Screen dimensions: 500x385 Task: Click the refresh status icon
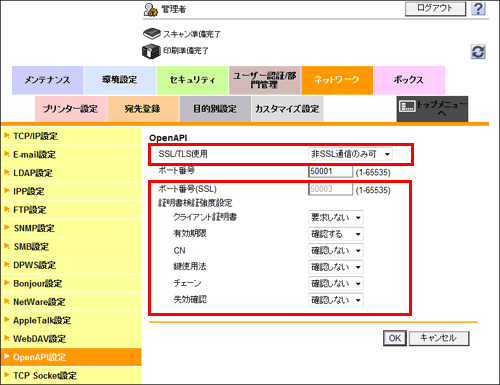478,52
